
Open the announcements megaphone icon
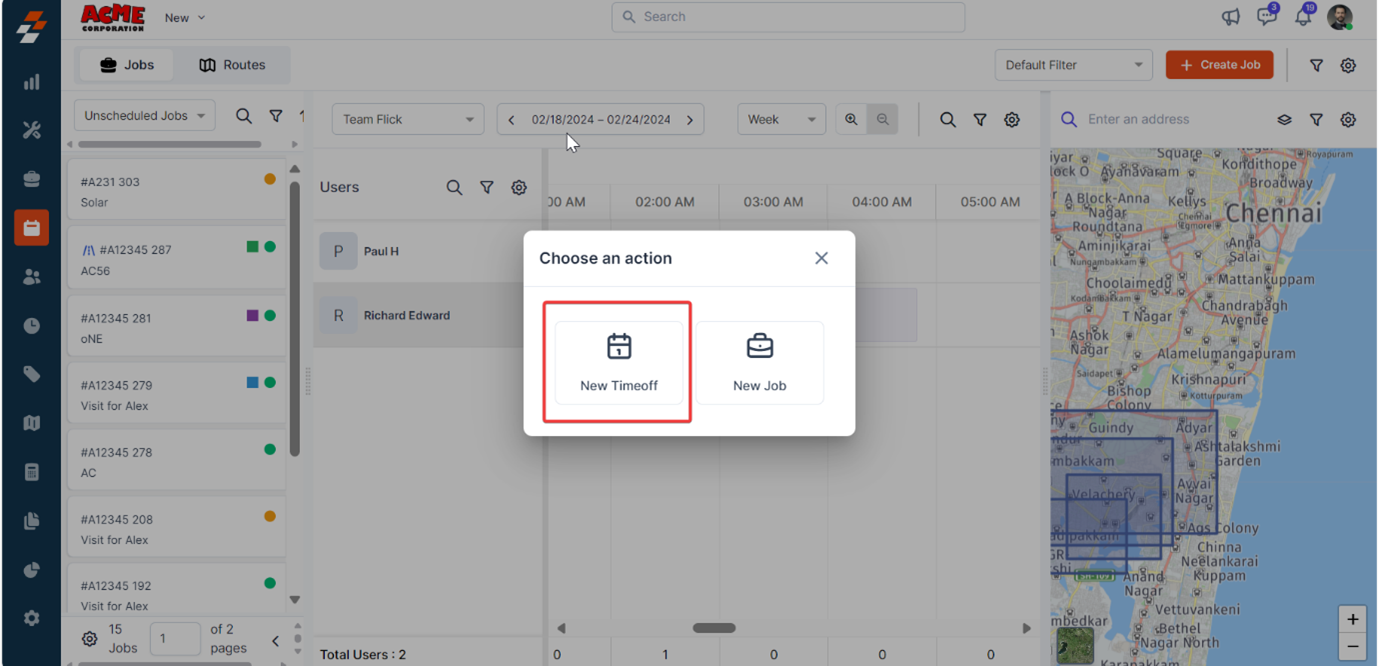pyautogui.click(x=1231, y=17)
